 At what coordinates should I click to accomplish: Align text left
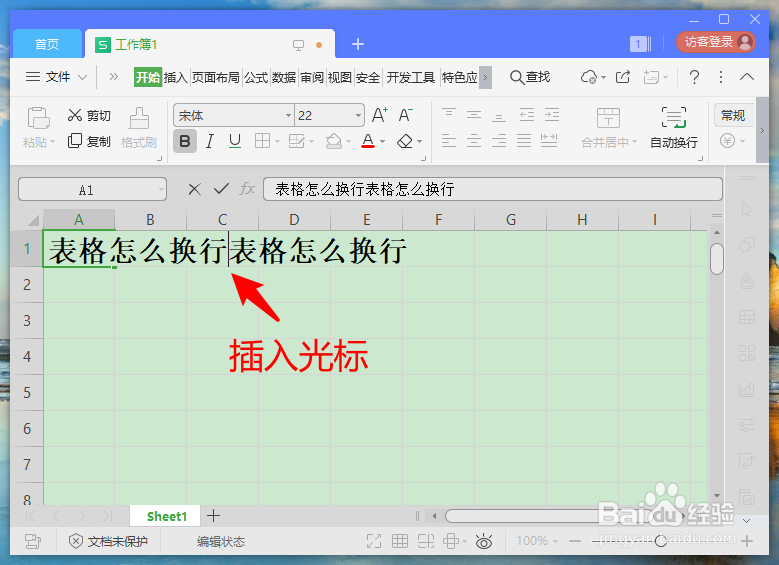click(449, 141)
